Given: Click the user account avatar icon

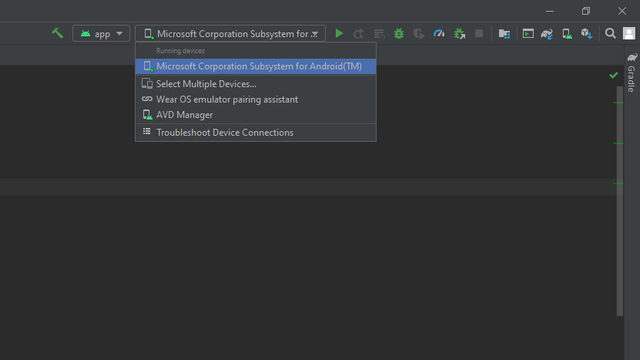Looking at the screenshot, I should point(629,33).
